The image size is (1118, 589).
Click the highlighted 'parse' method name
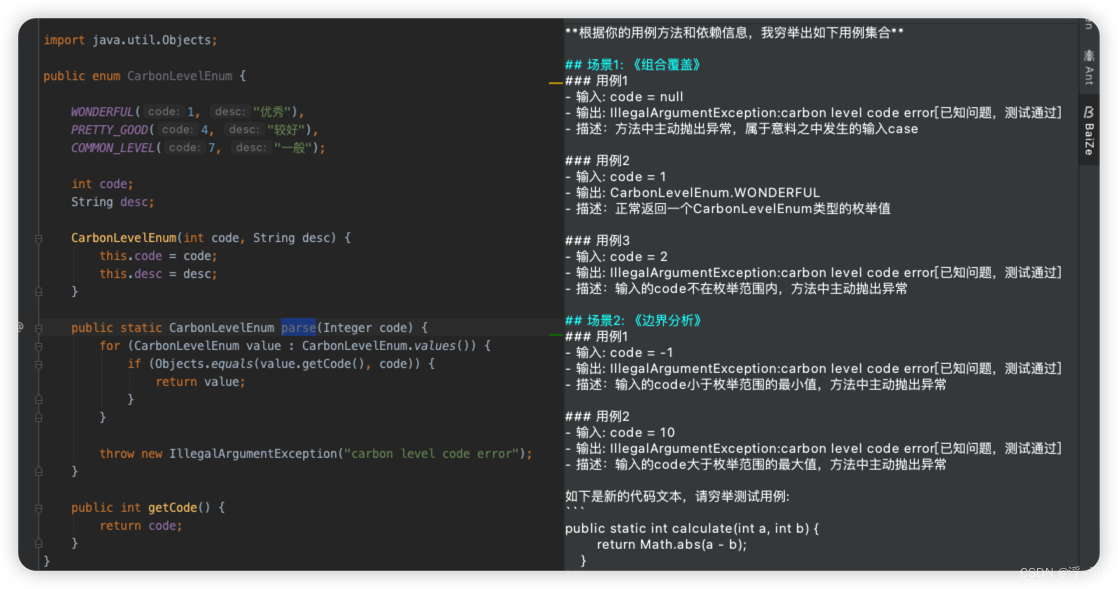(298, 327)
